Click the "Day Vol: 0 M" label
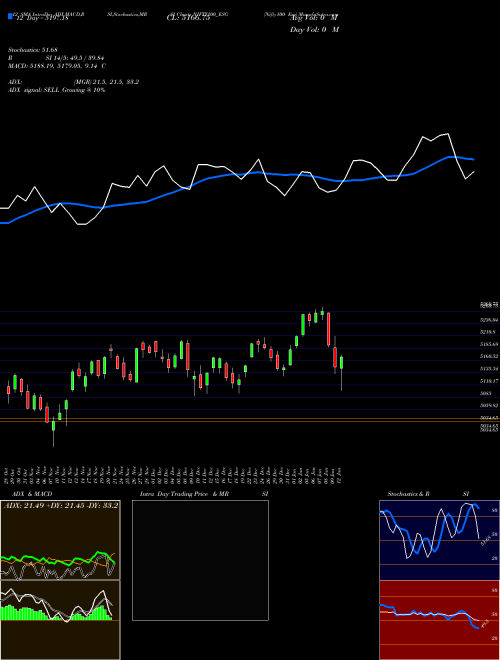This screenshot has width=500, height=660. (314, 30)
